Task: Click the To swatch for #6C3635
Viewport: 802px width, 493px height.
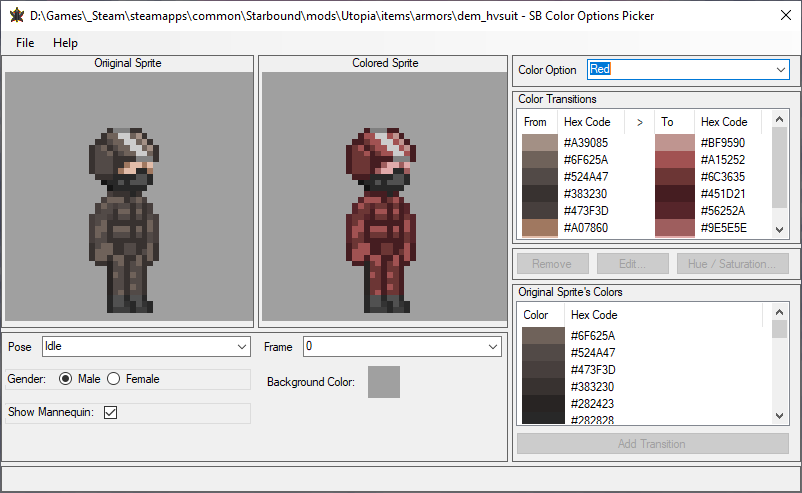Action: tap(675, 177)
